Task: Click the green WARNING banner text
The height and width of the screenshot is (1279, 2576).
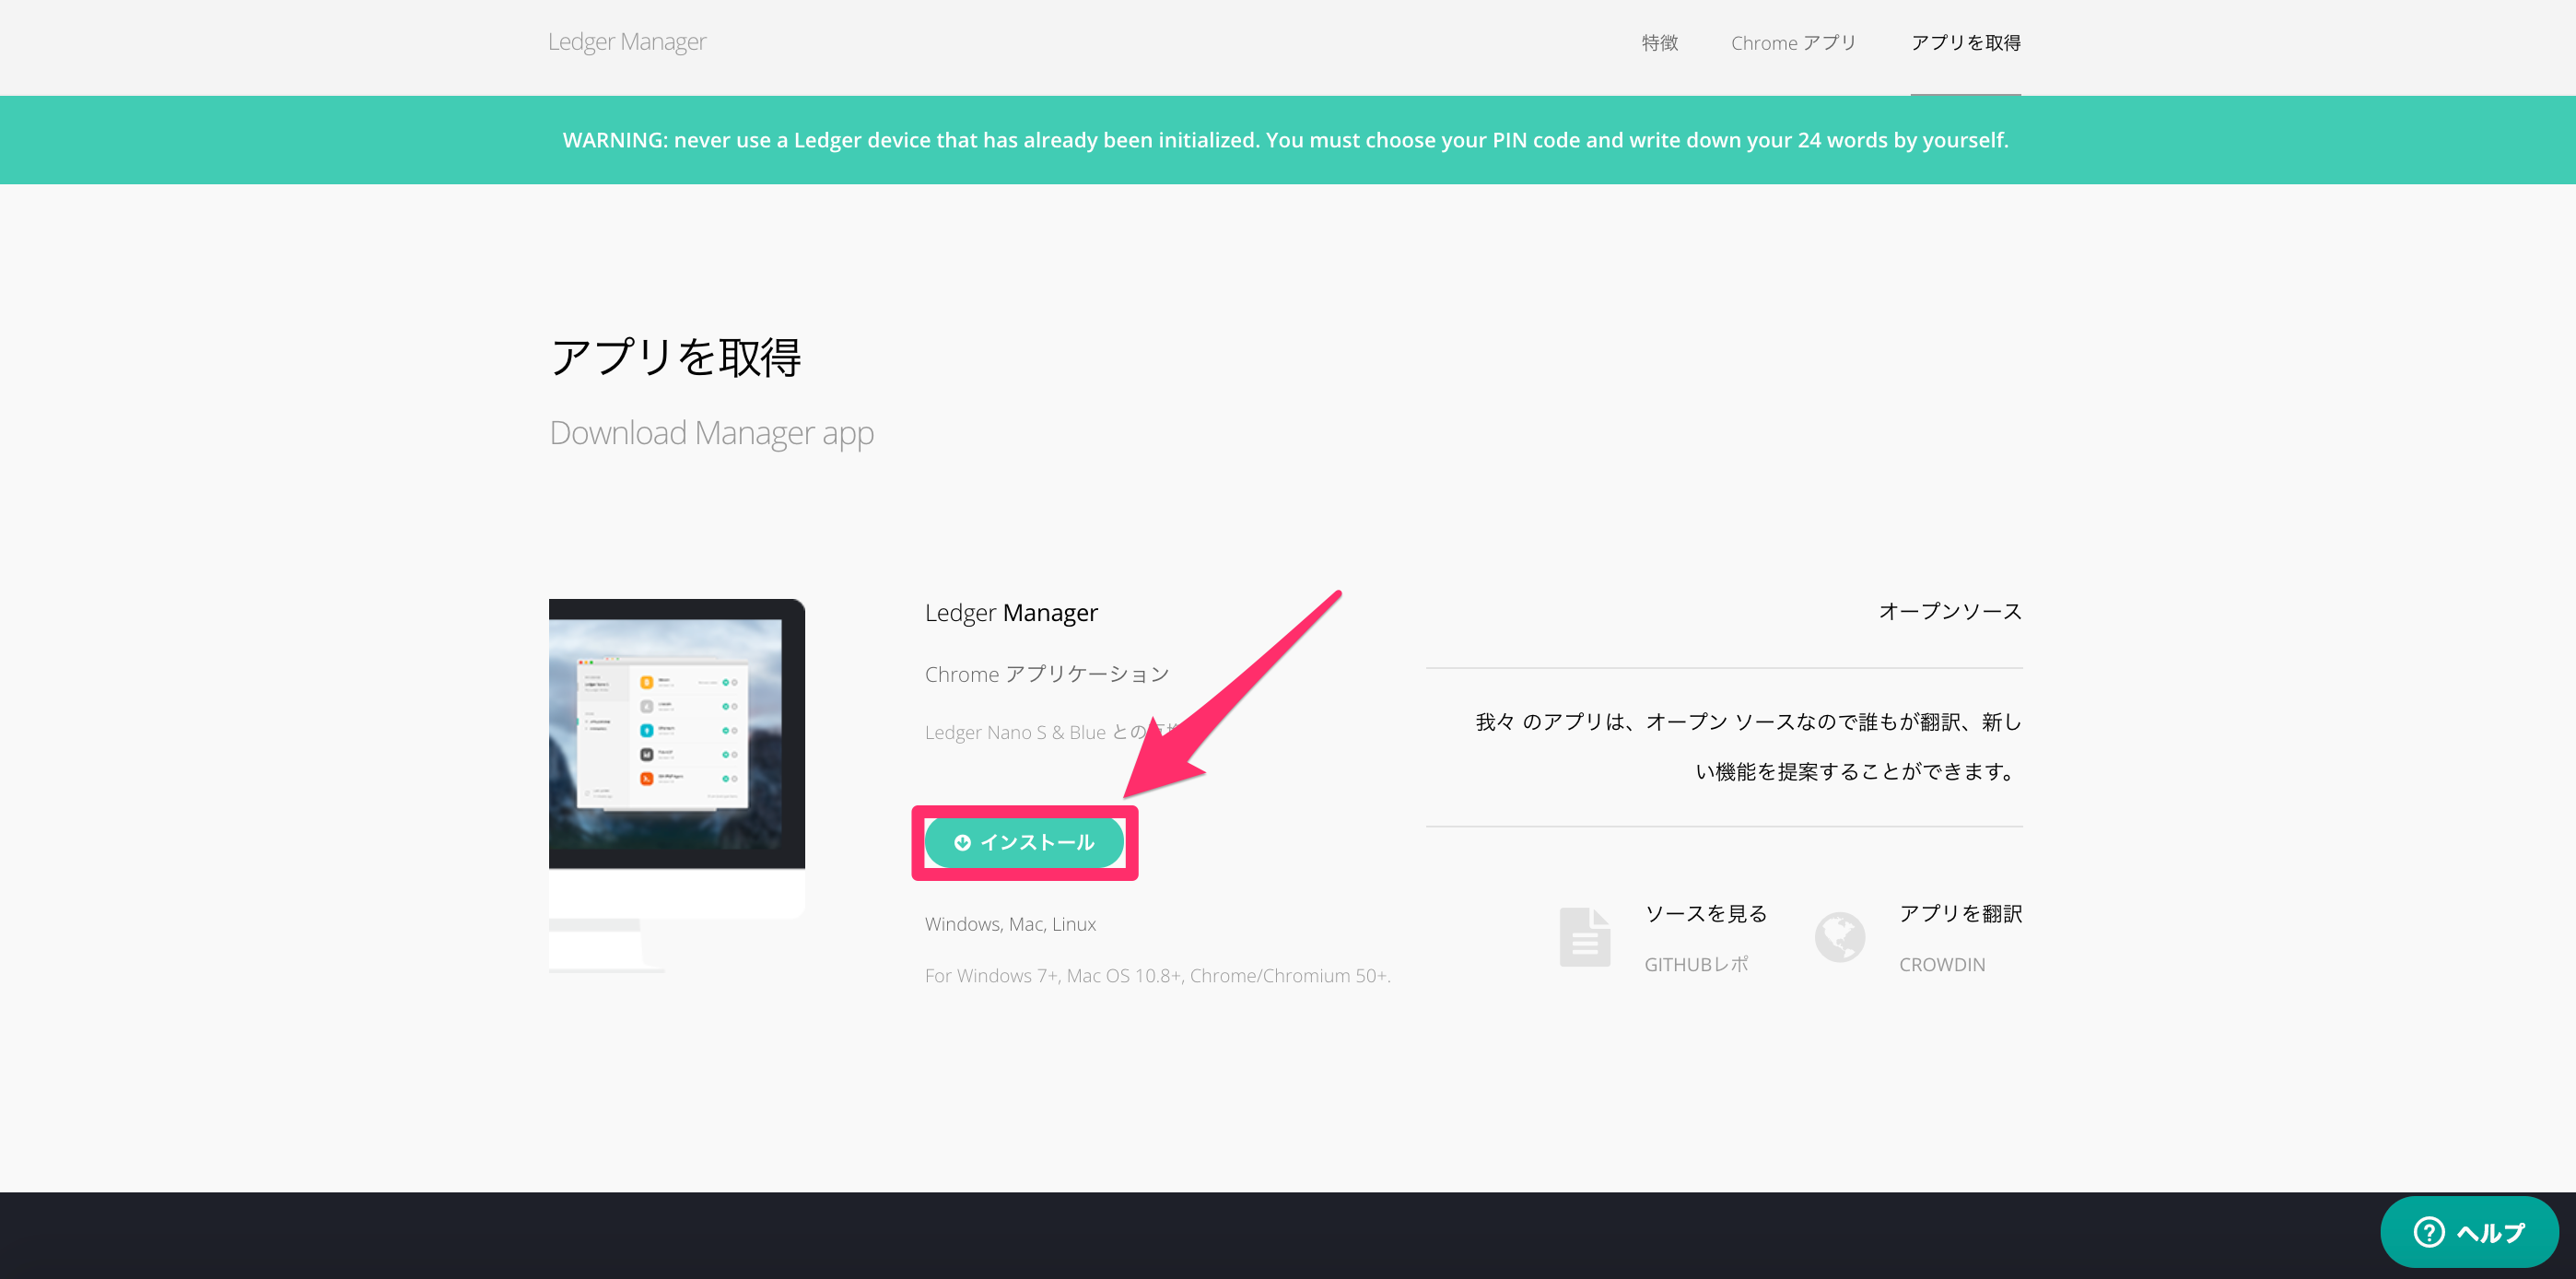Action: (x=1285, y=140)
